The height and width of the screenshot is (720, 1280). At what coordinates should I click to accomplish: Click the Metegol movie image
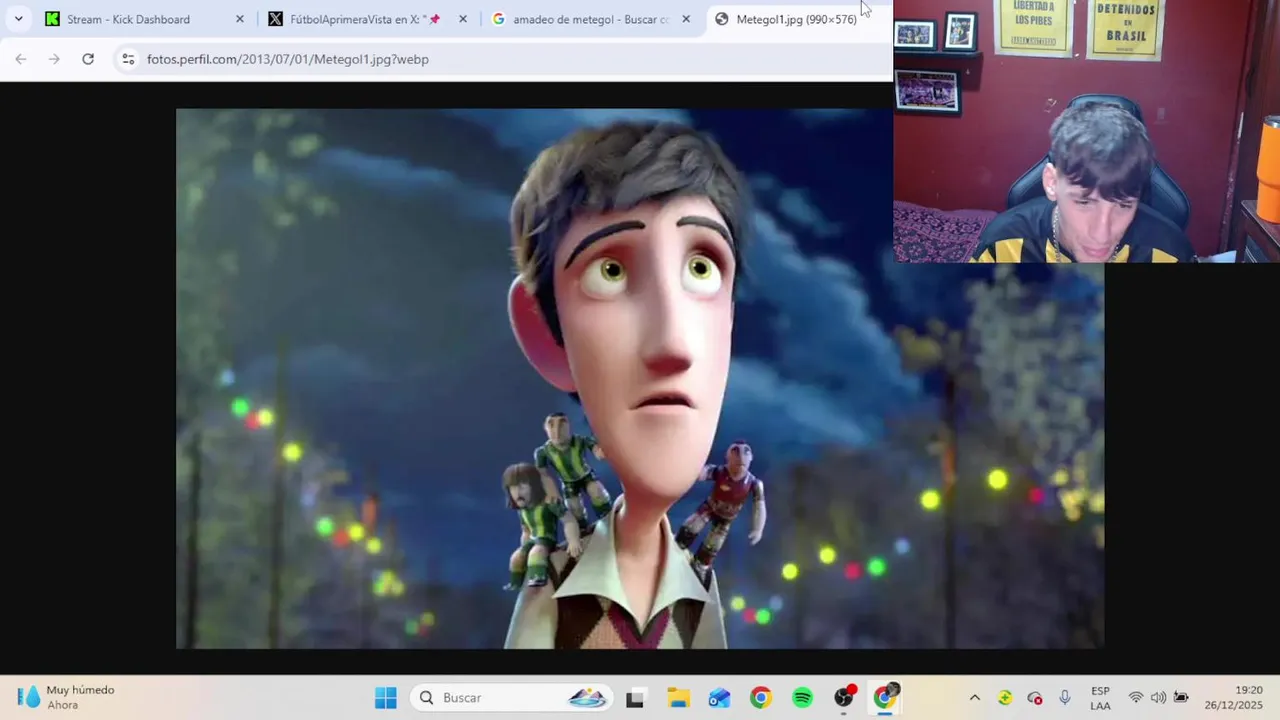[640, 378]
